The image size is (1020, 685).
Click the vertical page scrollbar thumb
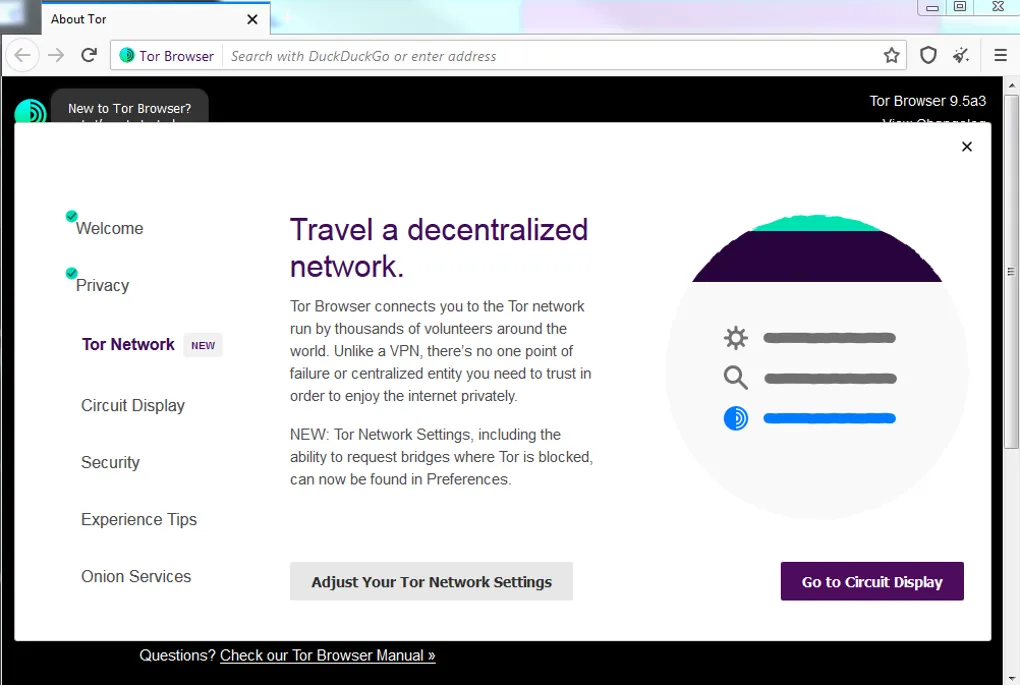(1011, 272)
